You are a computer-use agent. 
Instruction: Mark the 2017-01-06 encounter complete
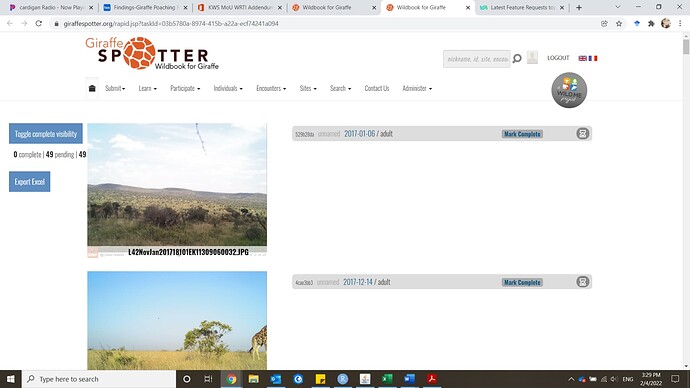pyautogui.click(x=522, y=134)
